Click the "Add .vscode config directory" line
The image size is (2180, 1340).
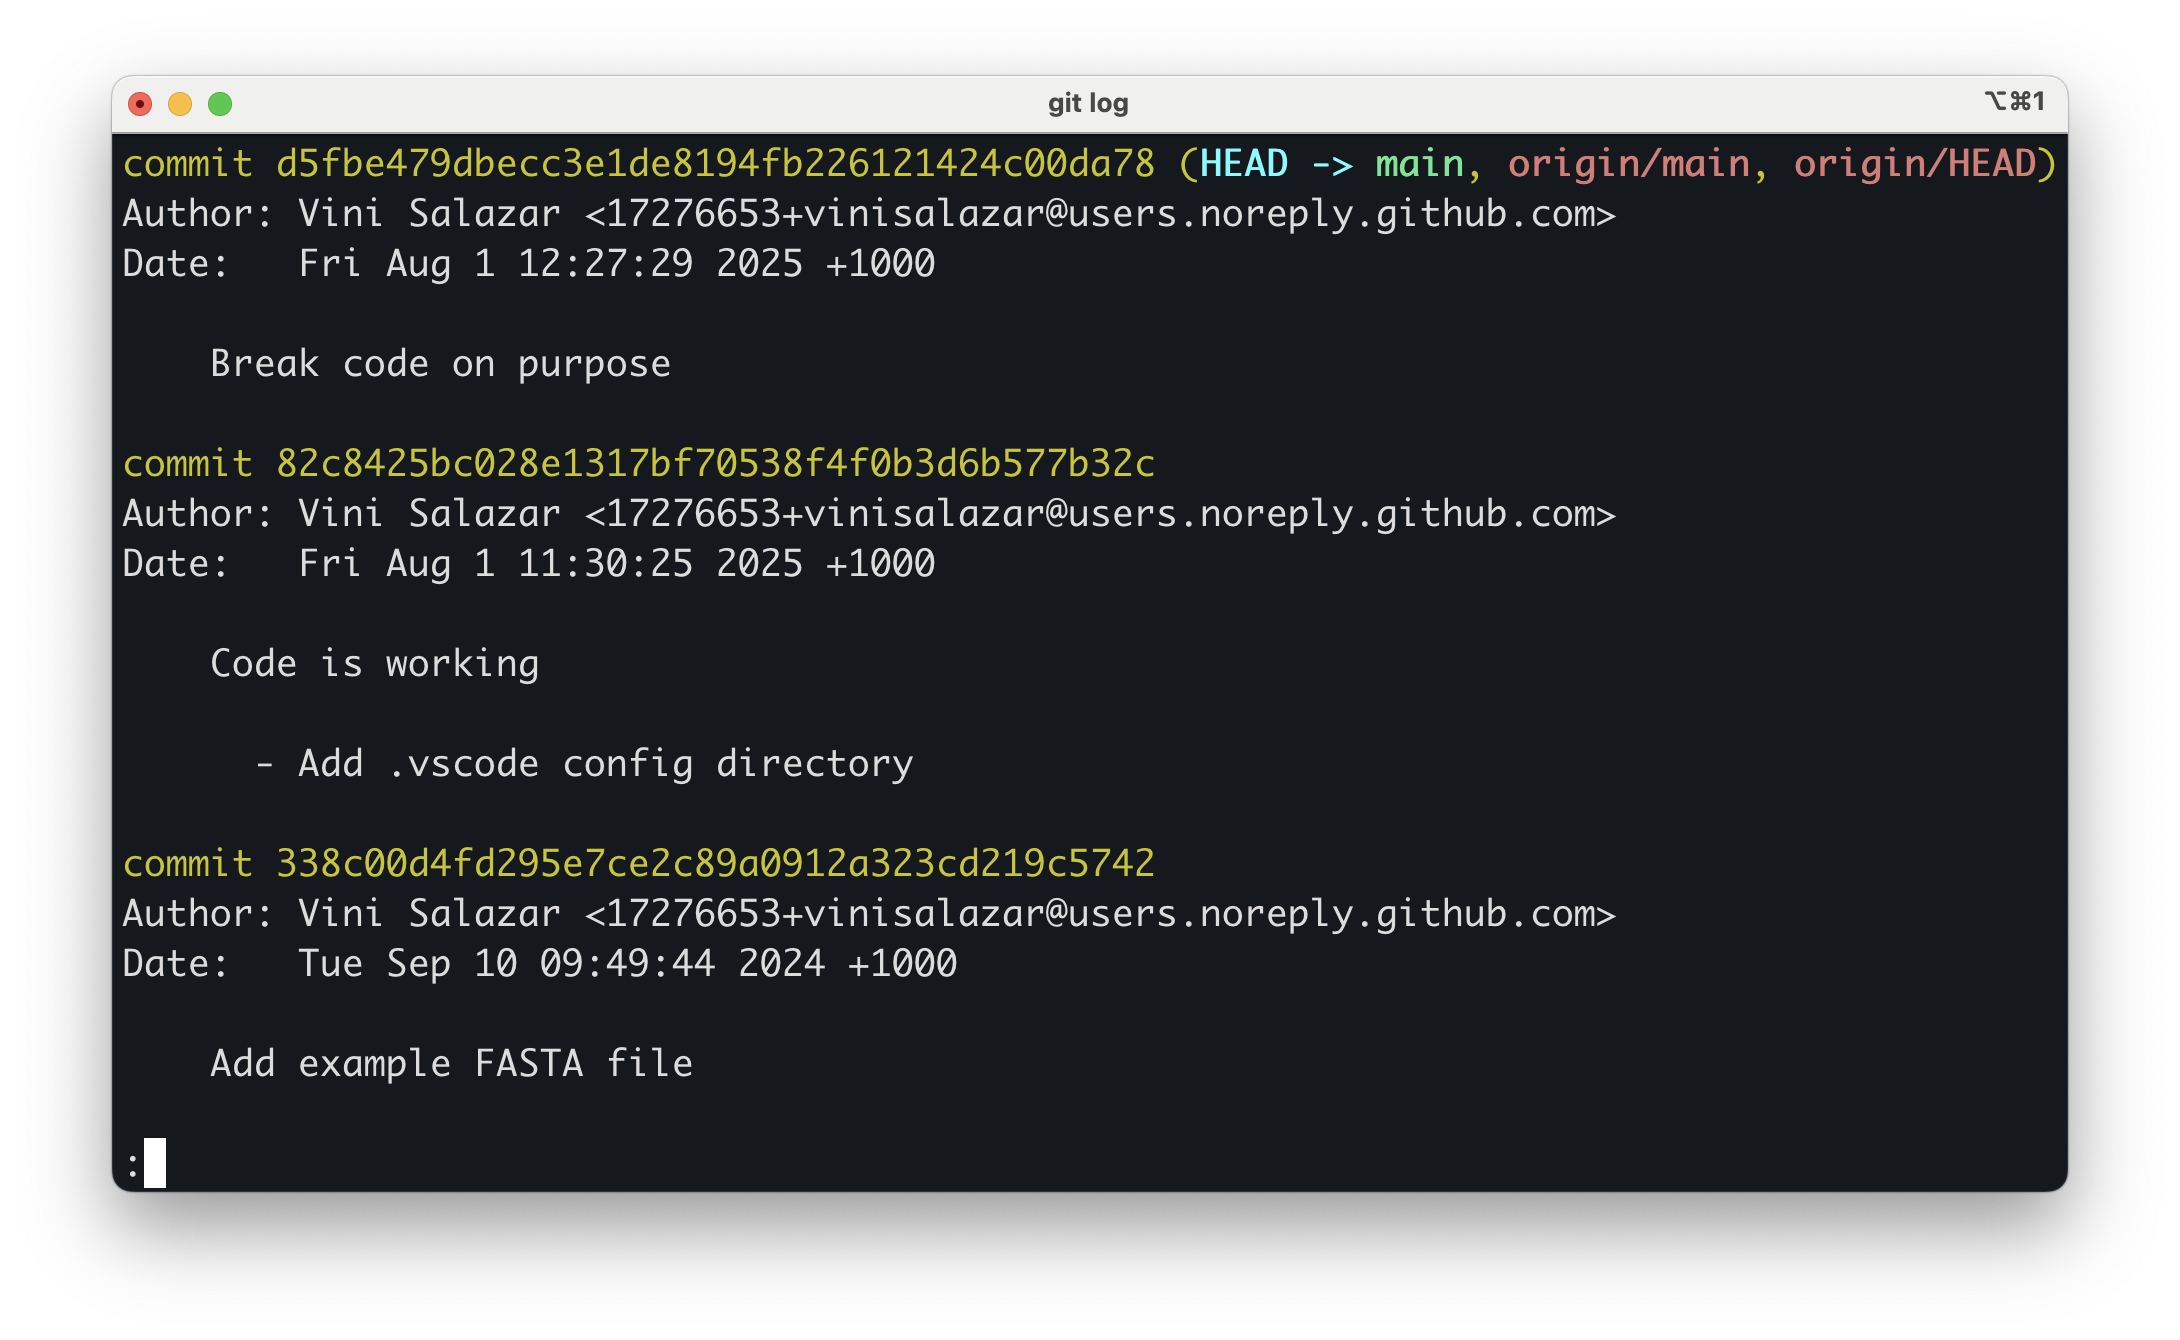coord(605,764)
